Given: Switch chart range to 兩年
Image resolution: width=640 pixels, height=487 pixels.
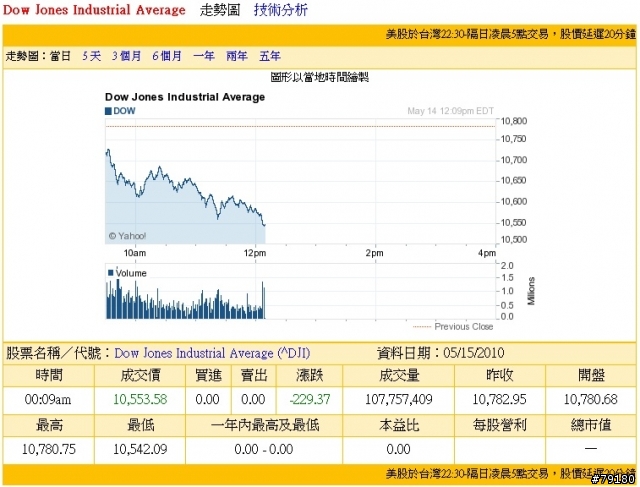Looking at the screenshot, I should (237, 56).
